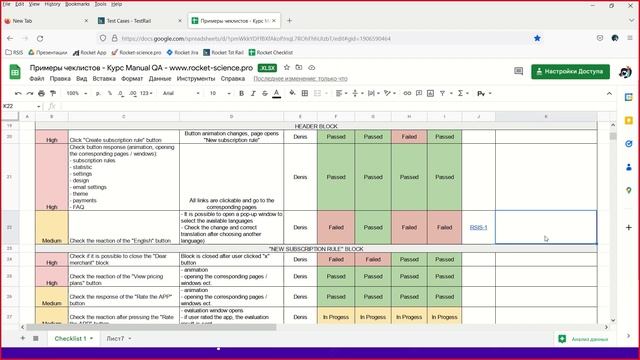Viewport: 640px width, 360px height.
Task: Open the Вставка menu
Action: tap(104, 78)
